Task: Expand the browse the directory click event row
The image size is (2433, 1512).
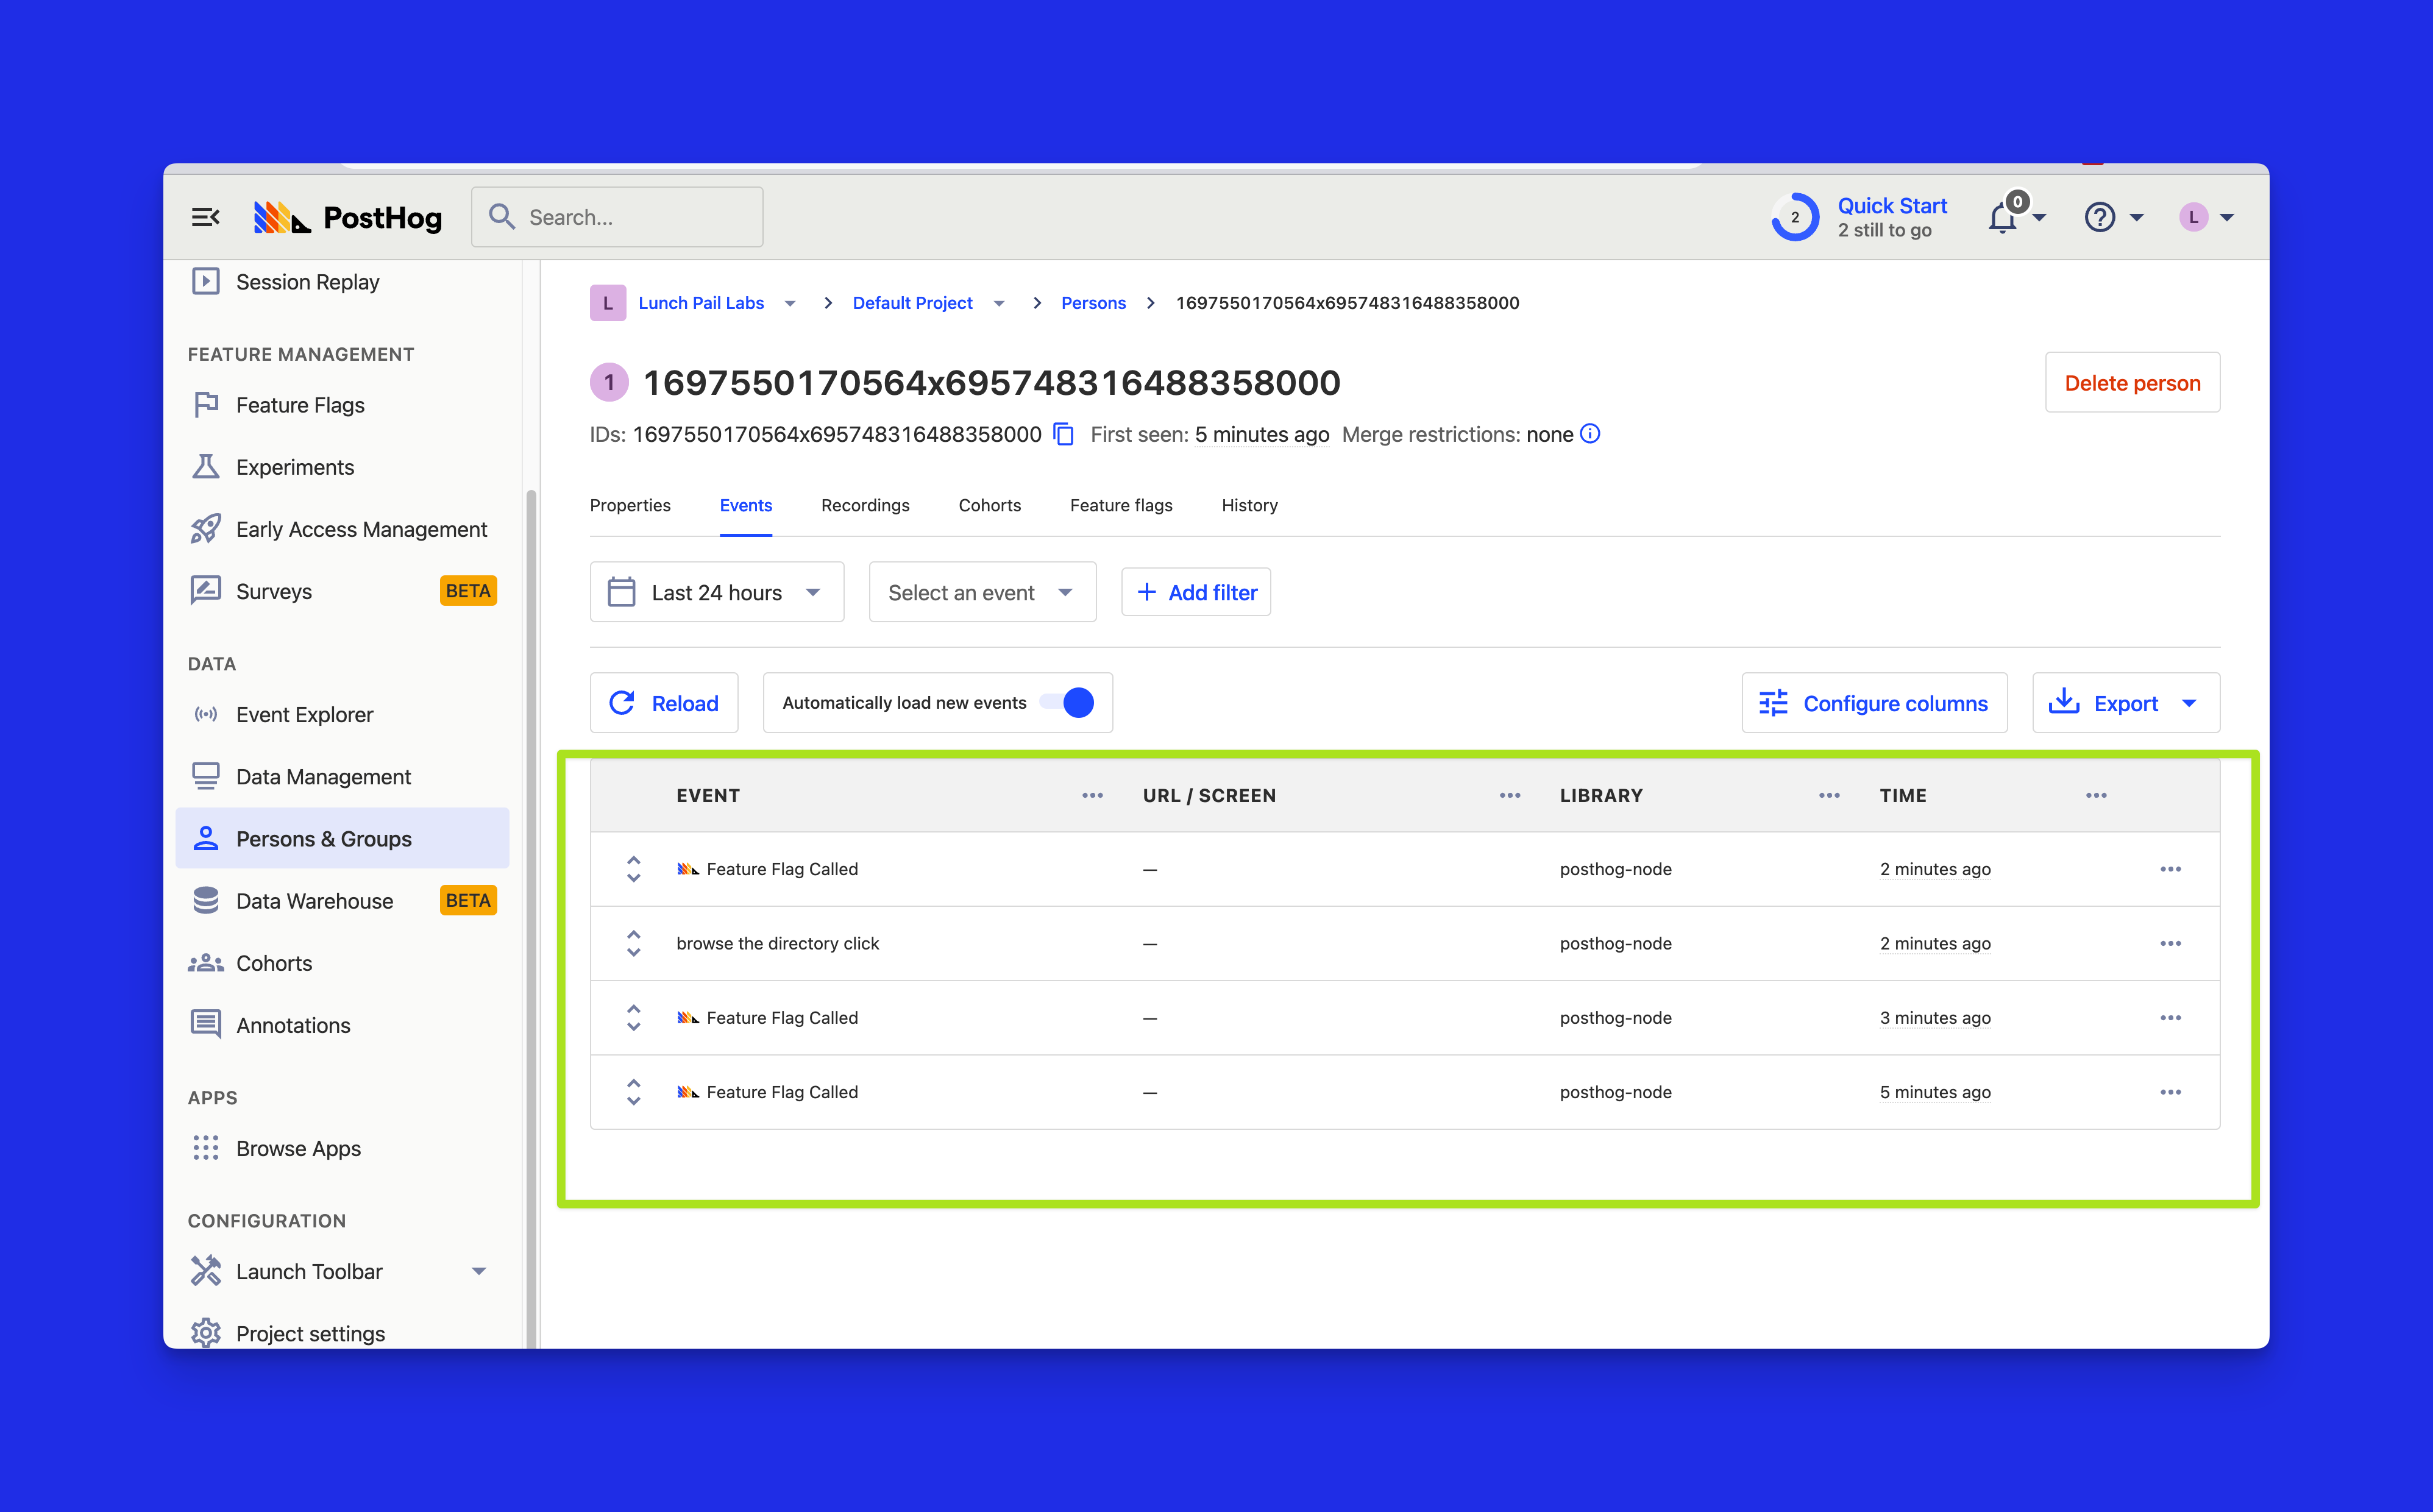Action: click(633, 943)
